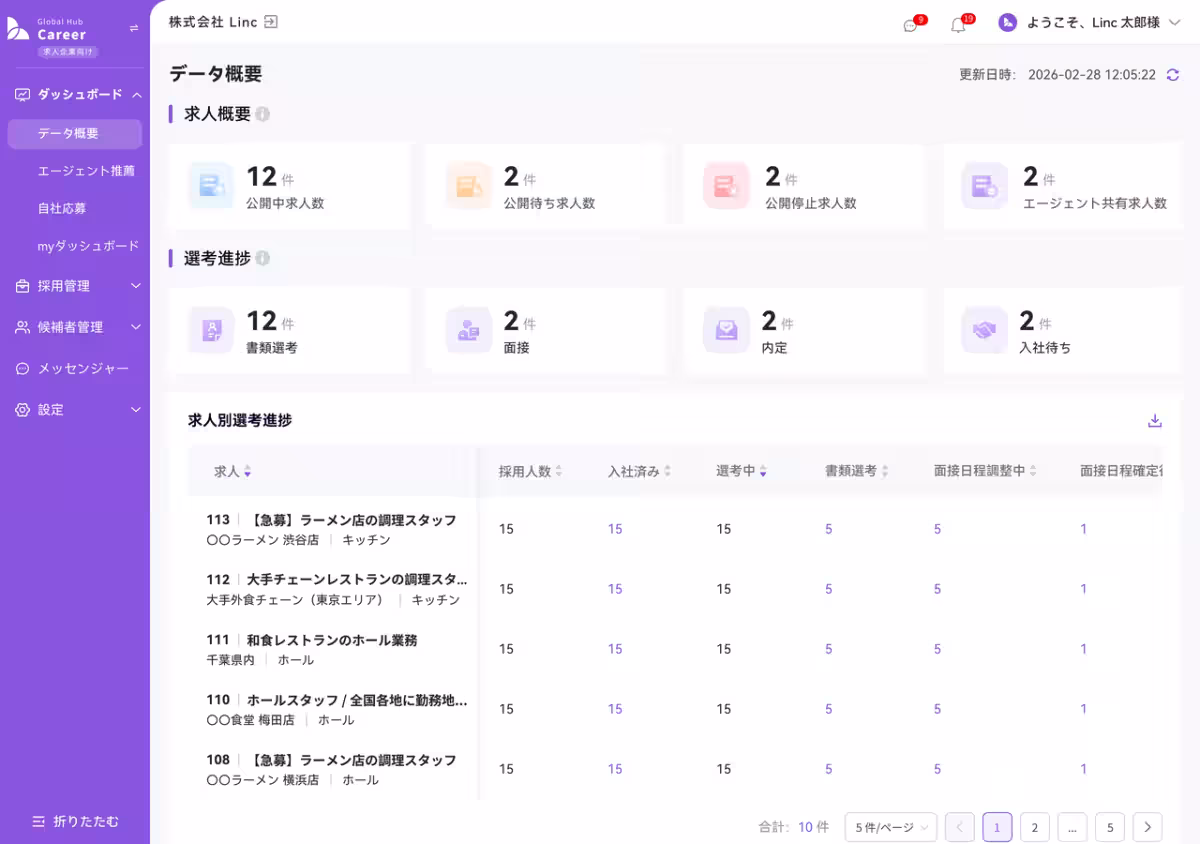Click the 株式会社 Linc company name
Image resolution: width=1200 pixels, height=844 pixels.
pyautogui.click(x=213, y=22)
